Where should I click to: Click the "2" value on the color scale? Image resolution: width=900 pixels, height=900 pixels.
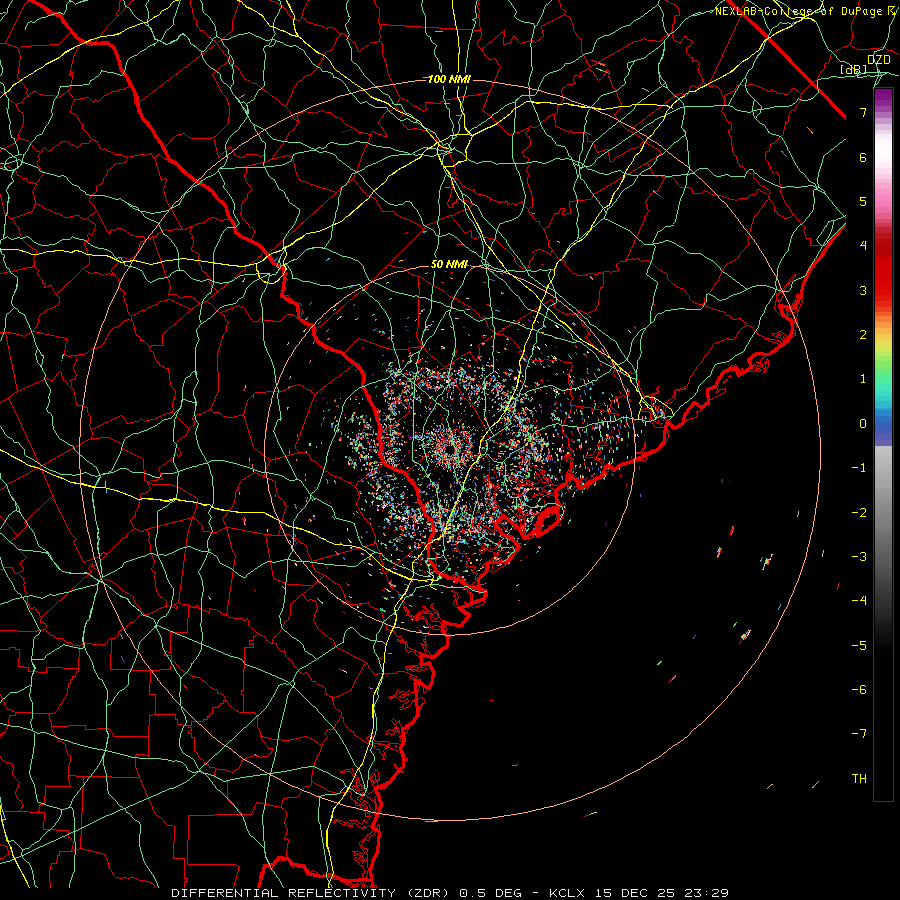(x=863, y=335)
